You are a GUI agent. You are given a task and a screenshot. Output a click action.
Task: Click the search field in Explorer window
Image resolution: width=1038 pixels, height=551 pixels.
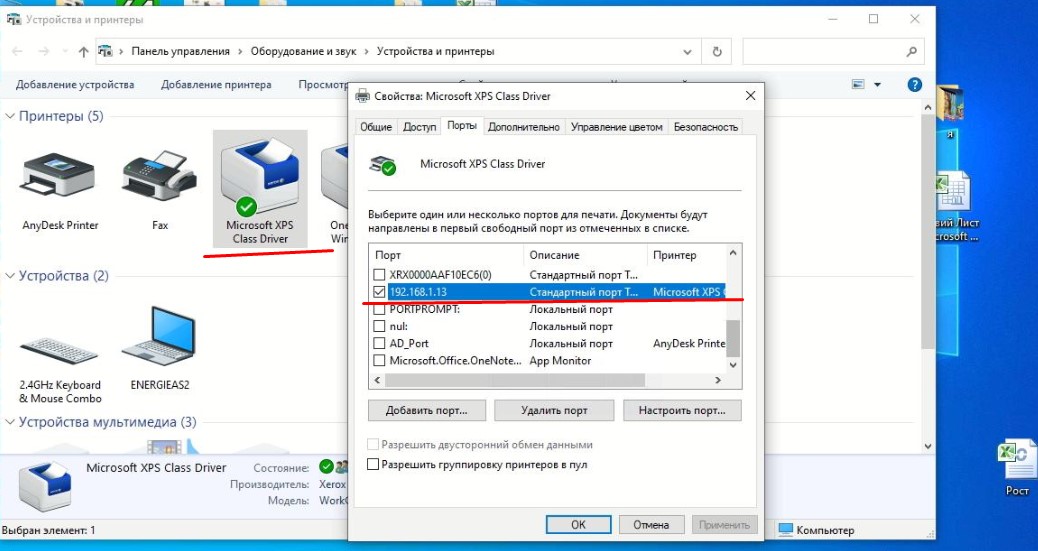click(x=822, y=51)
